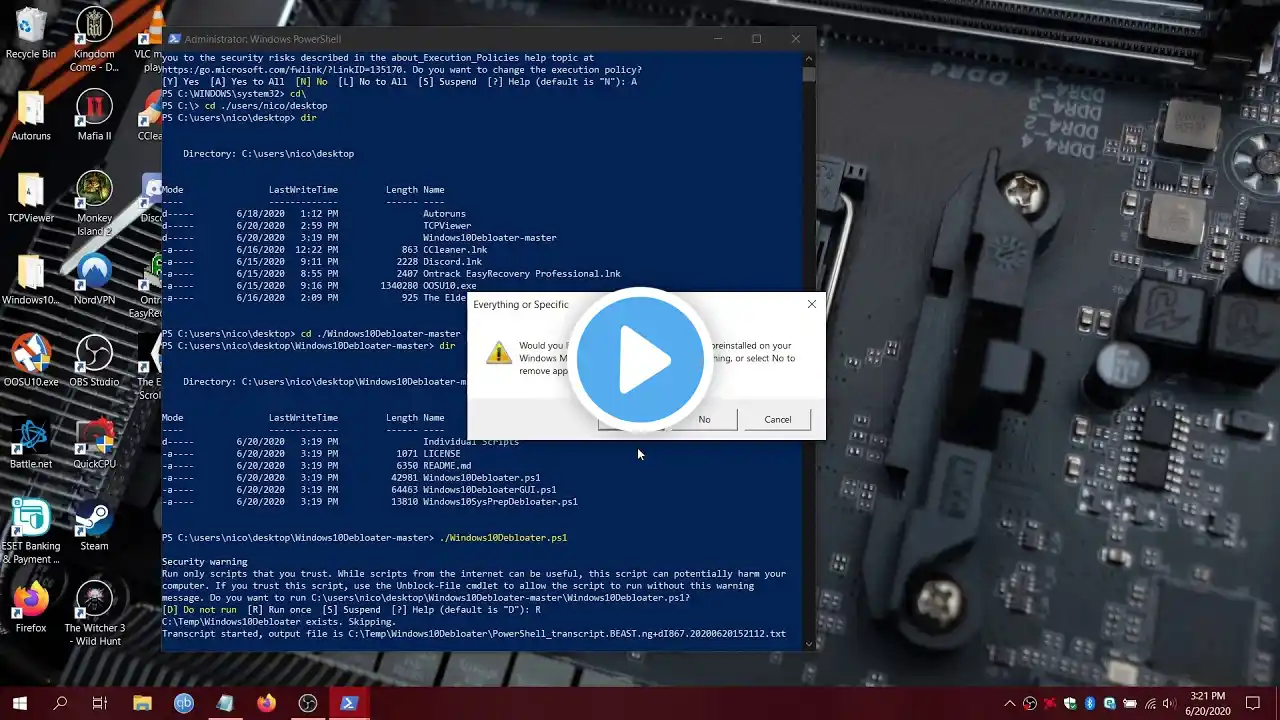Select Monkey Island 2 desktop shortcut
This screenshot has width=1280, height=720.
pyautogui.click(x=94, y=204)
